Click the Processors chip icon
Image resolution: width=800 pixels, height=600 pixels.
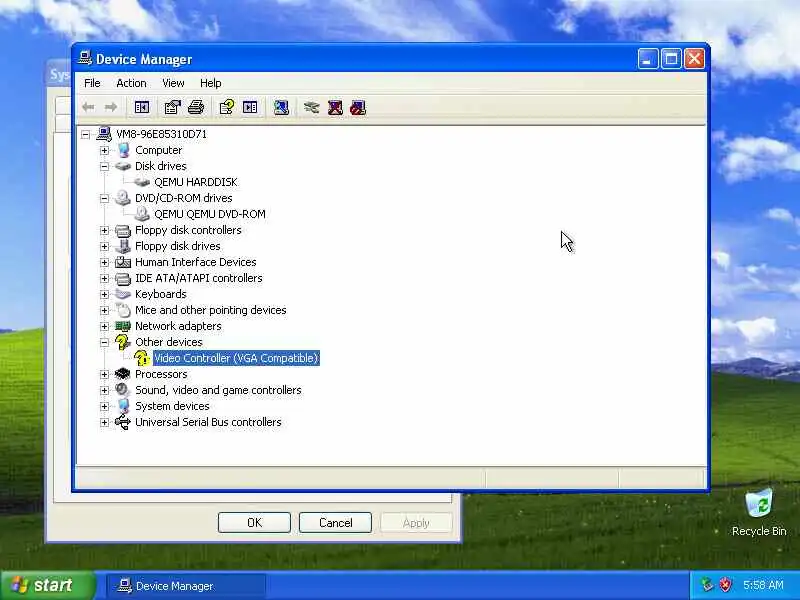click(x=123, y=374)
